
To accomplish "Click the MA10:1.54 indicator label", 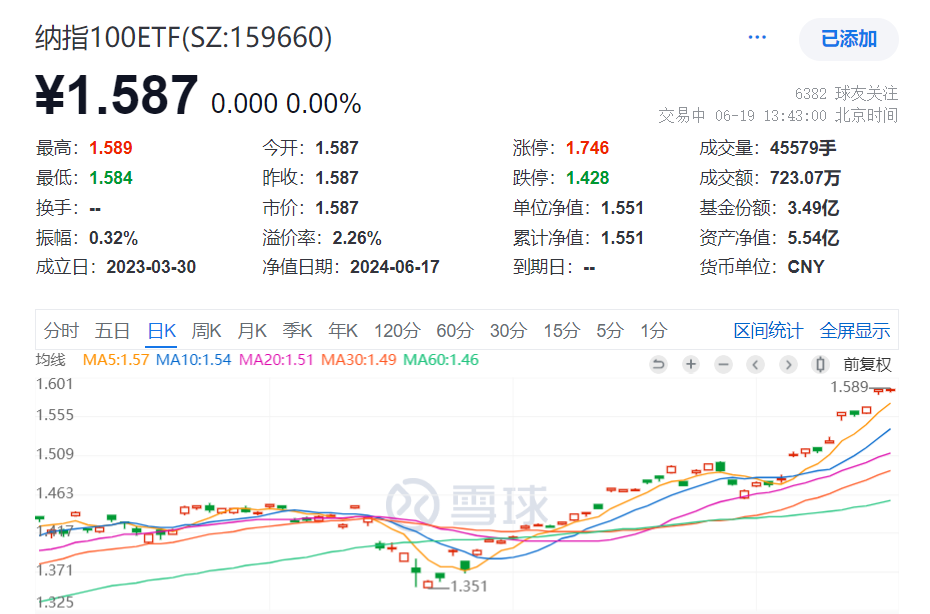I will (193, 360).
